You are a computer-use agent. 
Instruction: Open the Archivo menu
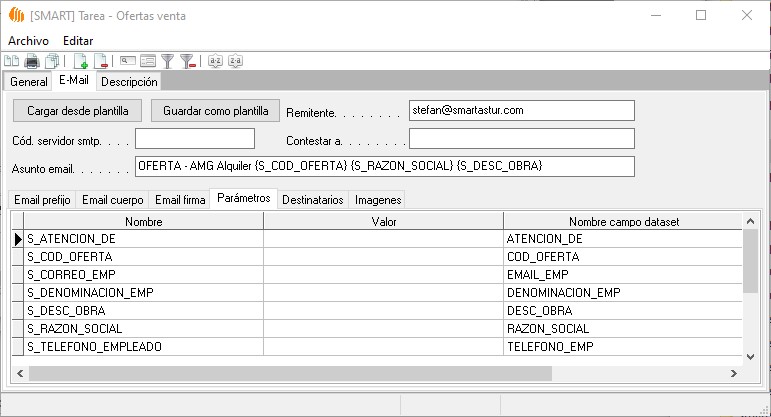click(x=28, y=40)
